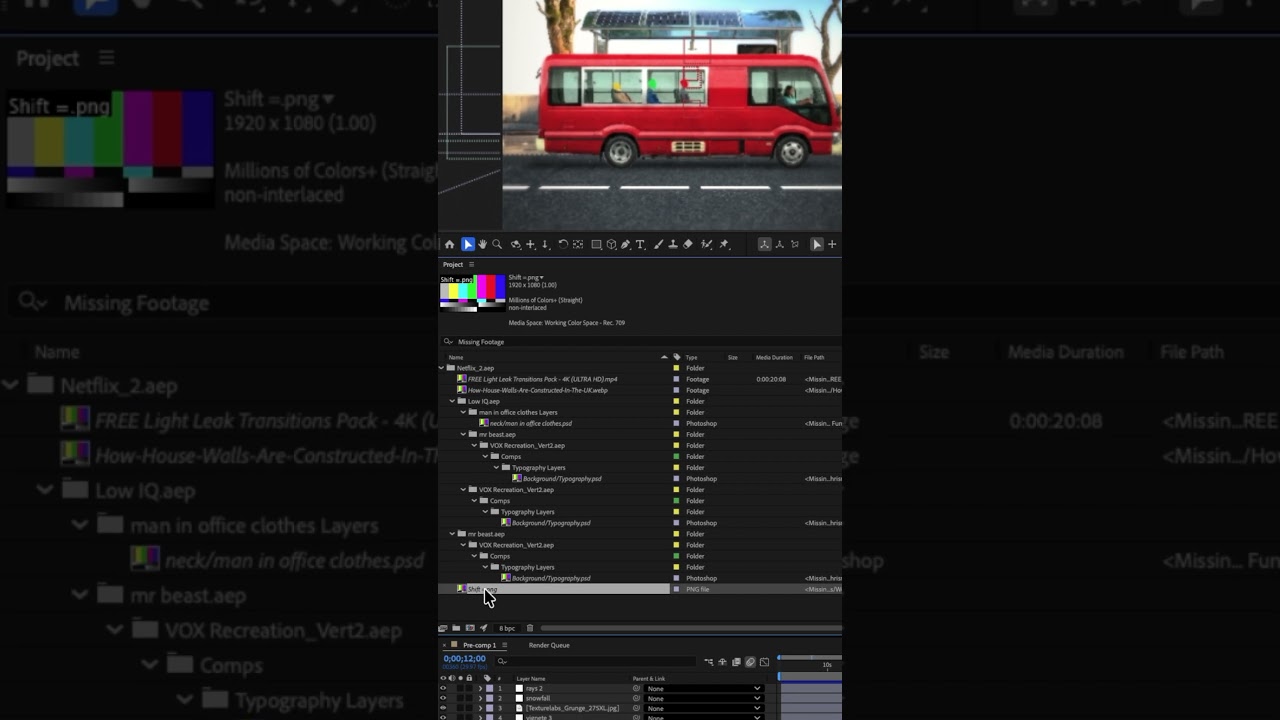
Task: Click the interpret footage icon at panel bottom
Action: pyautogui.click(x=442, y=628)
